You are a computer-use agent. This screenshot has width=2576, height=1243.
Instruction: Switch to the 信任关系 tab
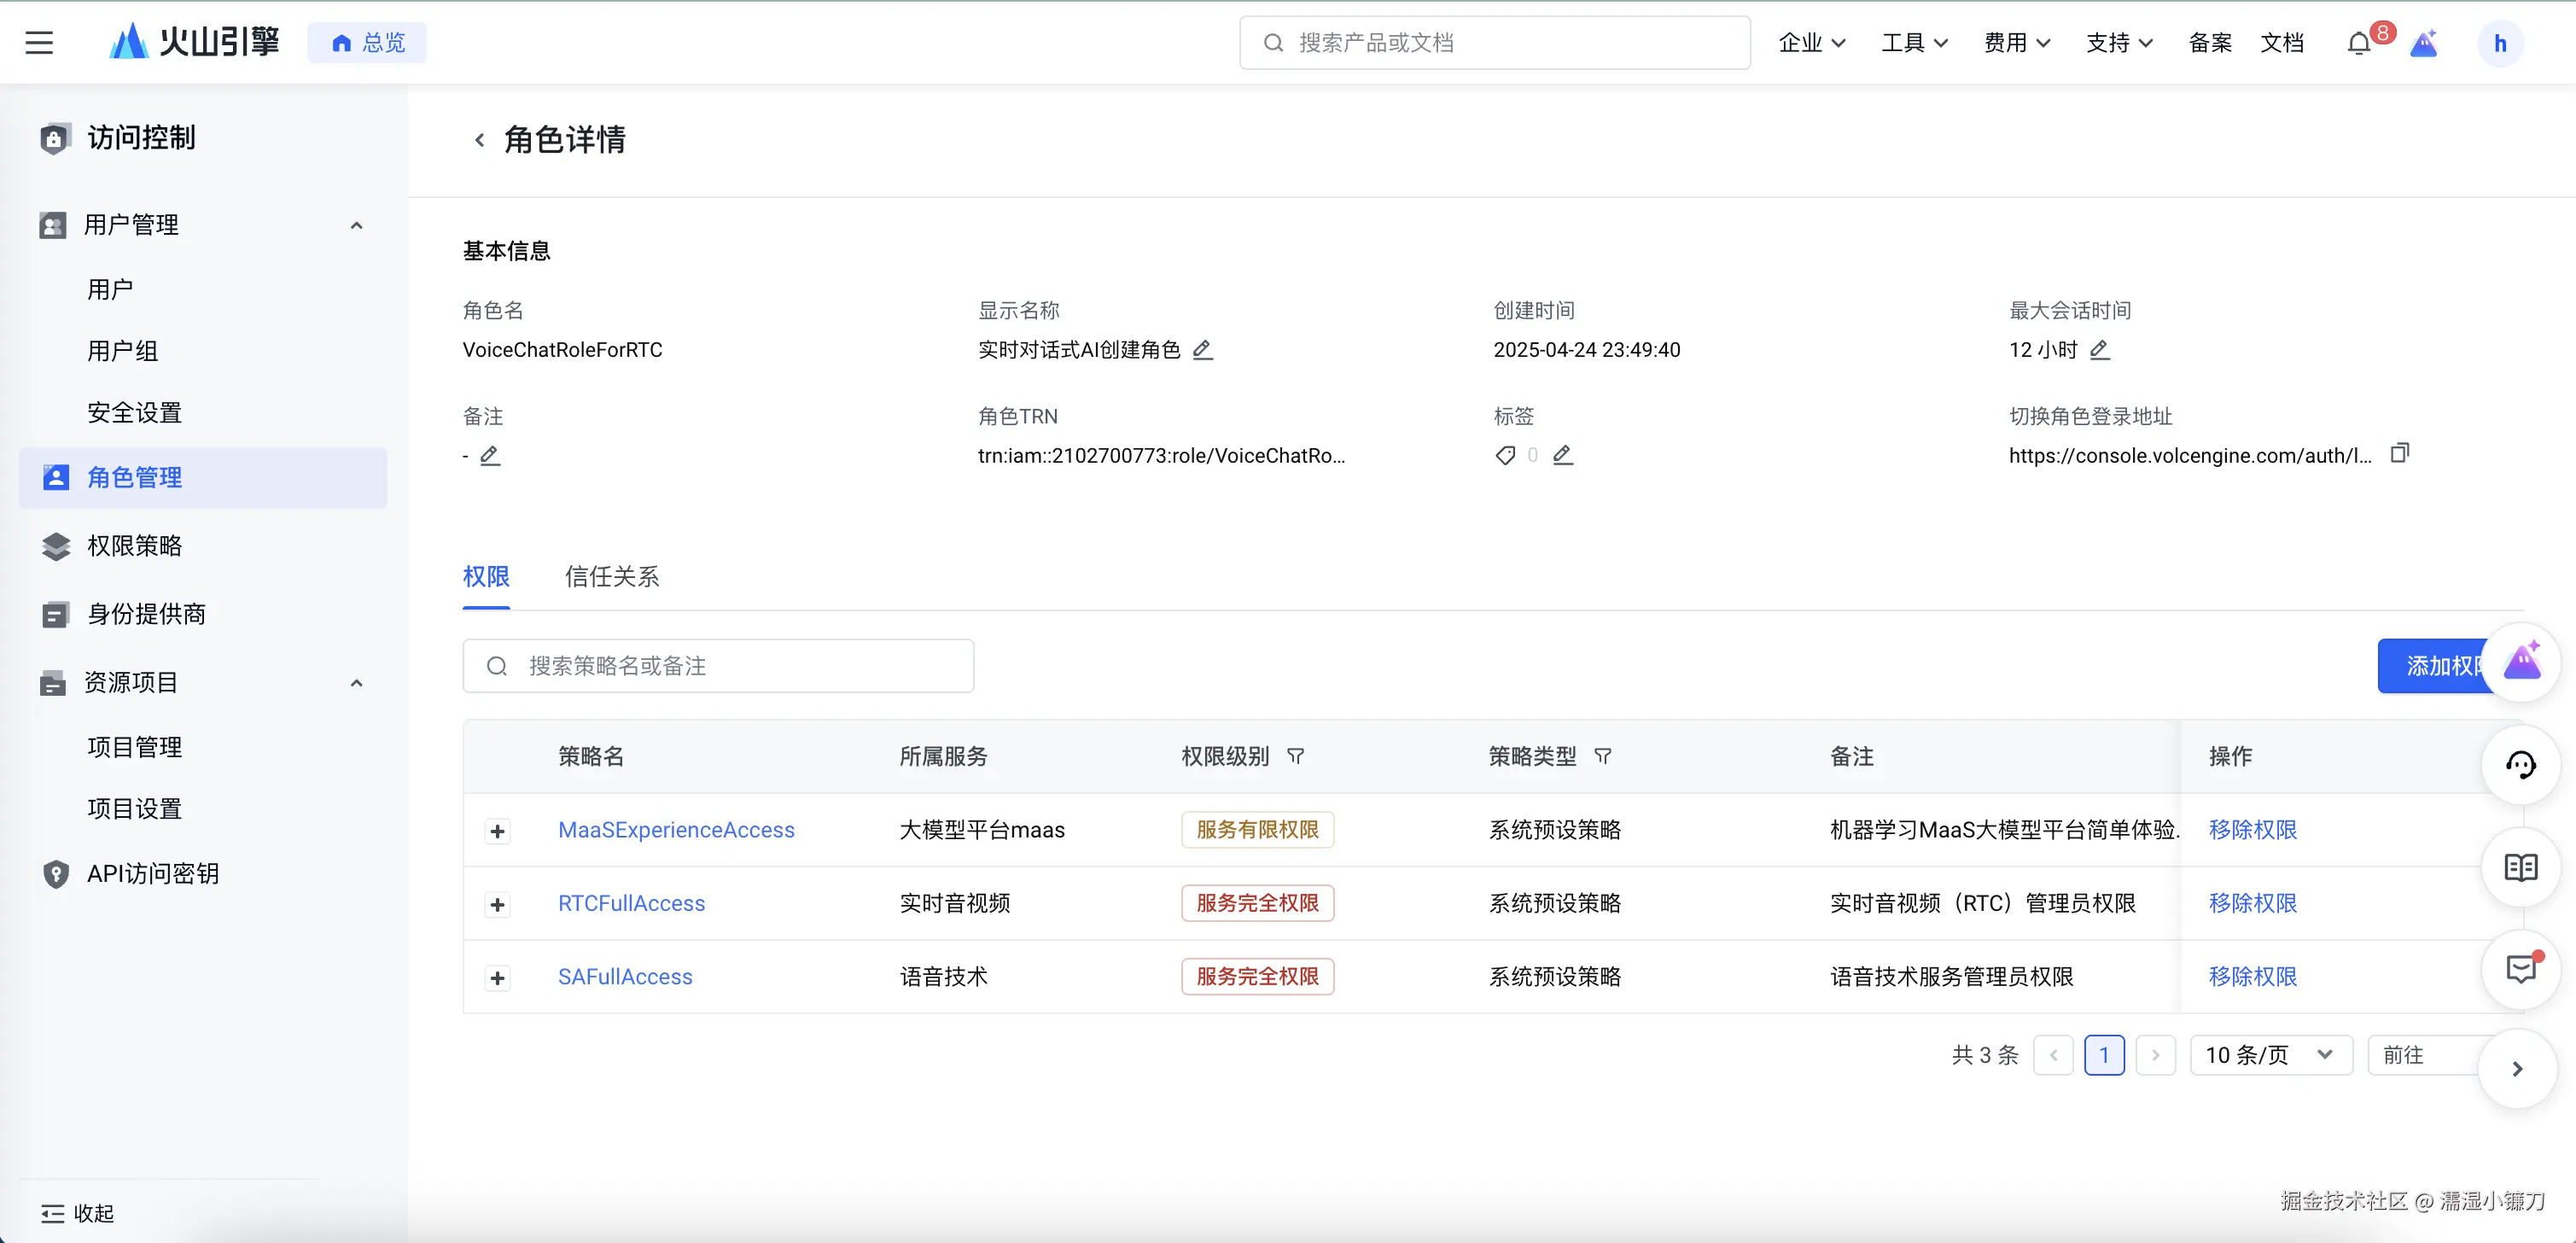pyautogui.click(x=611, y=577)
